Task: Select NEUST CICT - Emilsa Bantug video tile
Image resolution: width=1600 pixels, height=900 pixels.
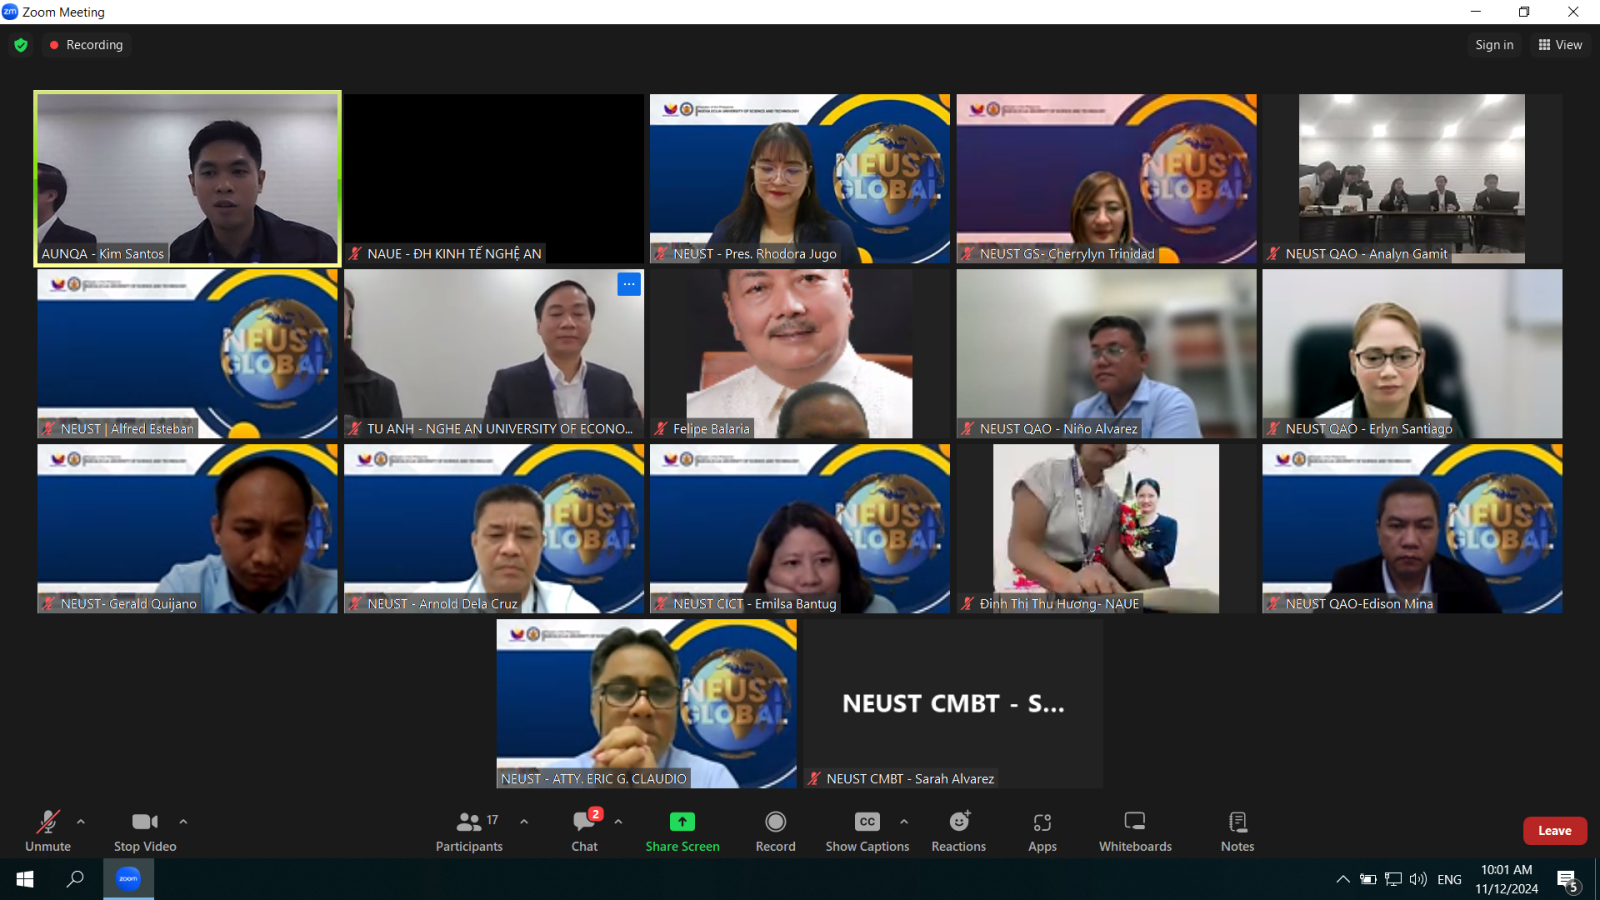Action: click(800, 529)
